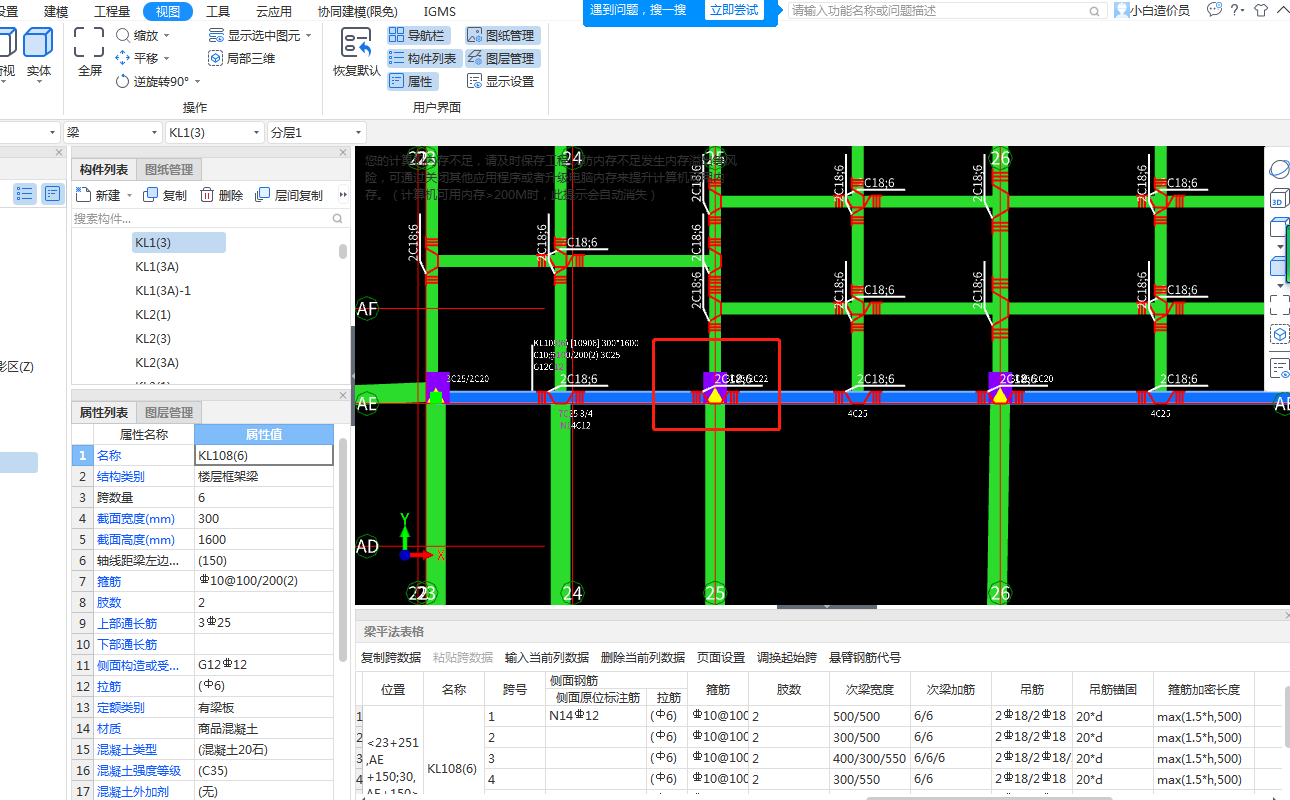Click dashed rectangle selection icon on canvas sidebar
Viewport: 1290px width, 800px height.
pos(1279,303)
